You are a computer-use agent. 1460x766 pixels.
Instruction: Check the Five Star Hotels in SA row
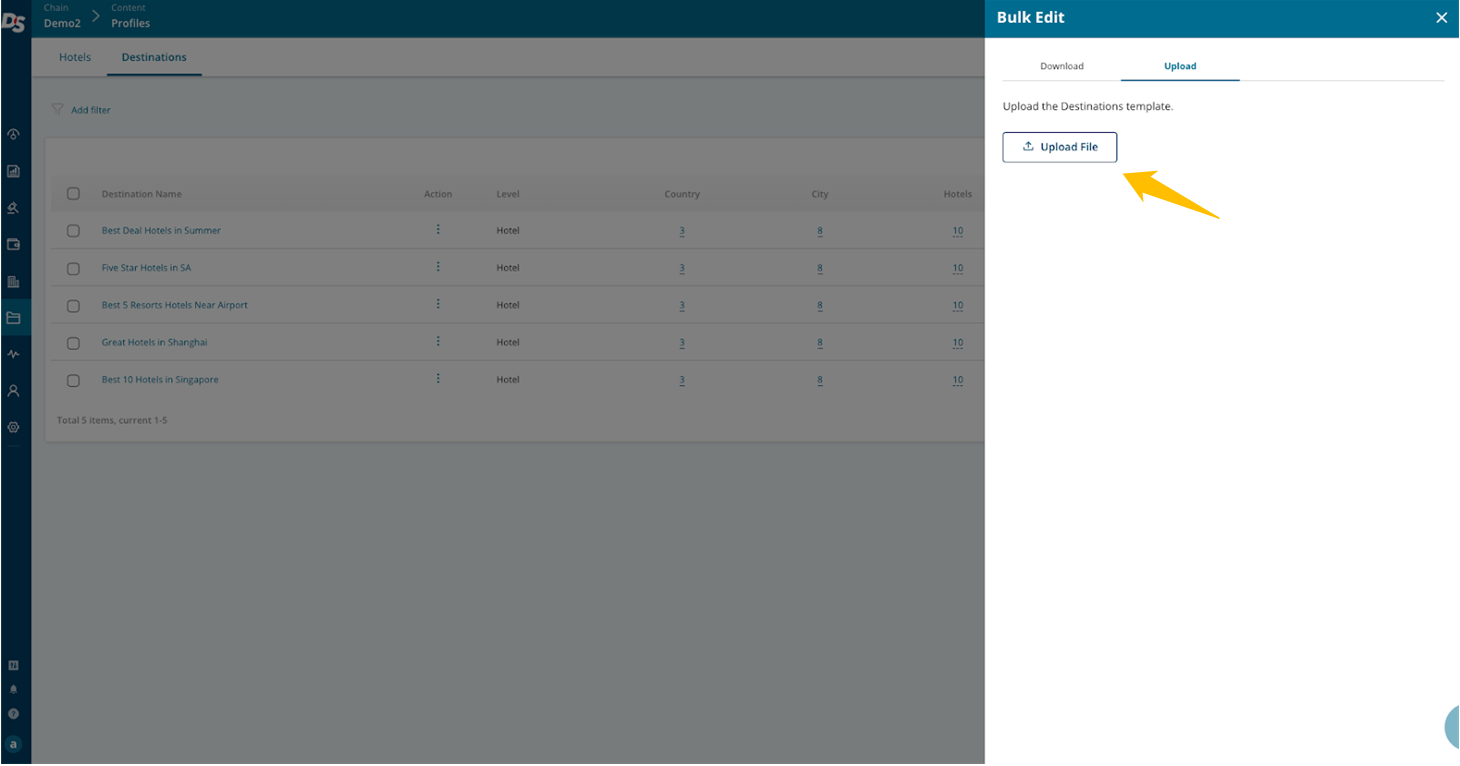tap(73, 268)
